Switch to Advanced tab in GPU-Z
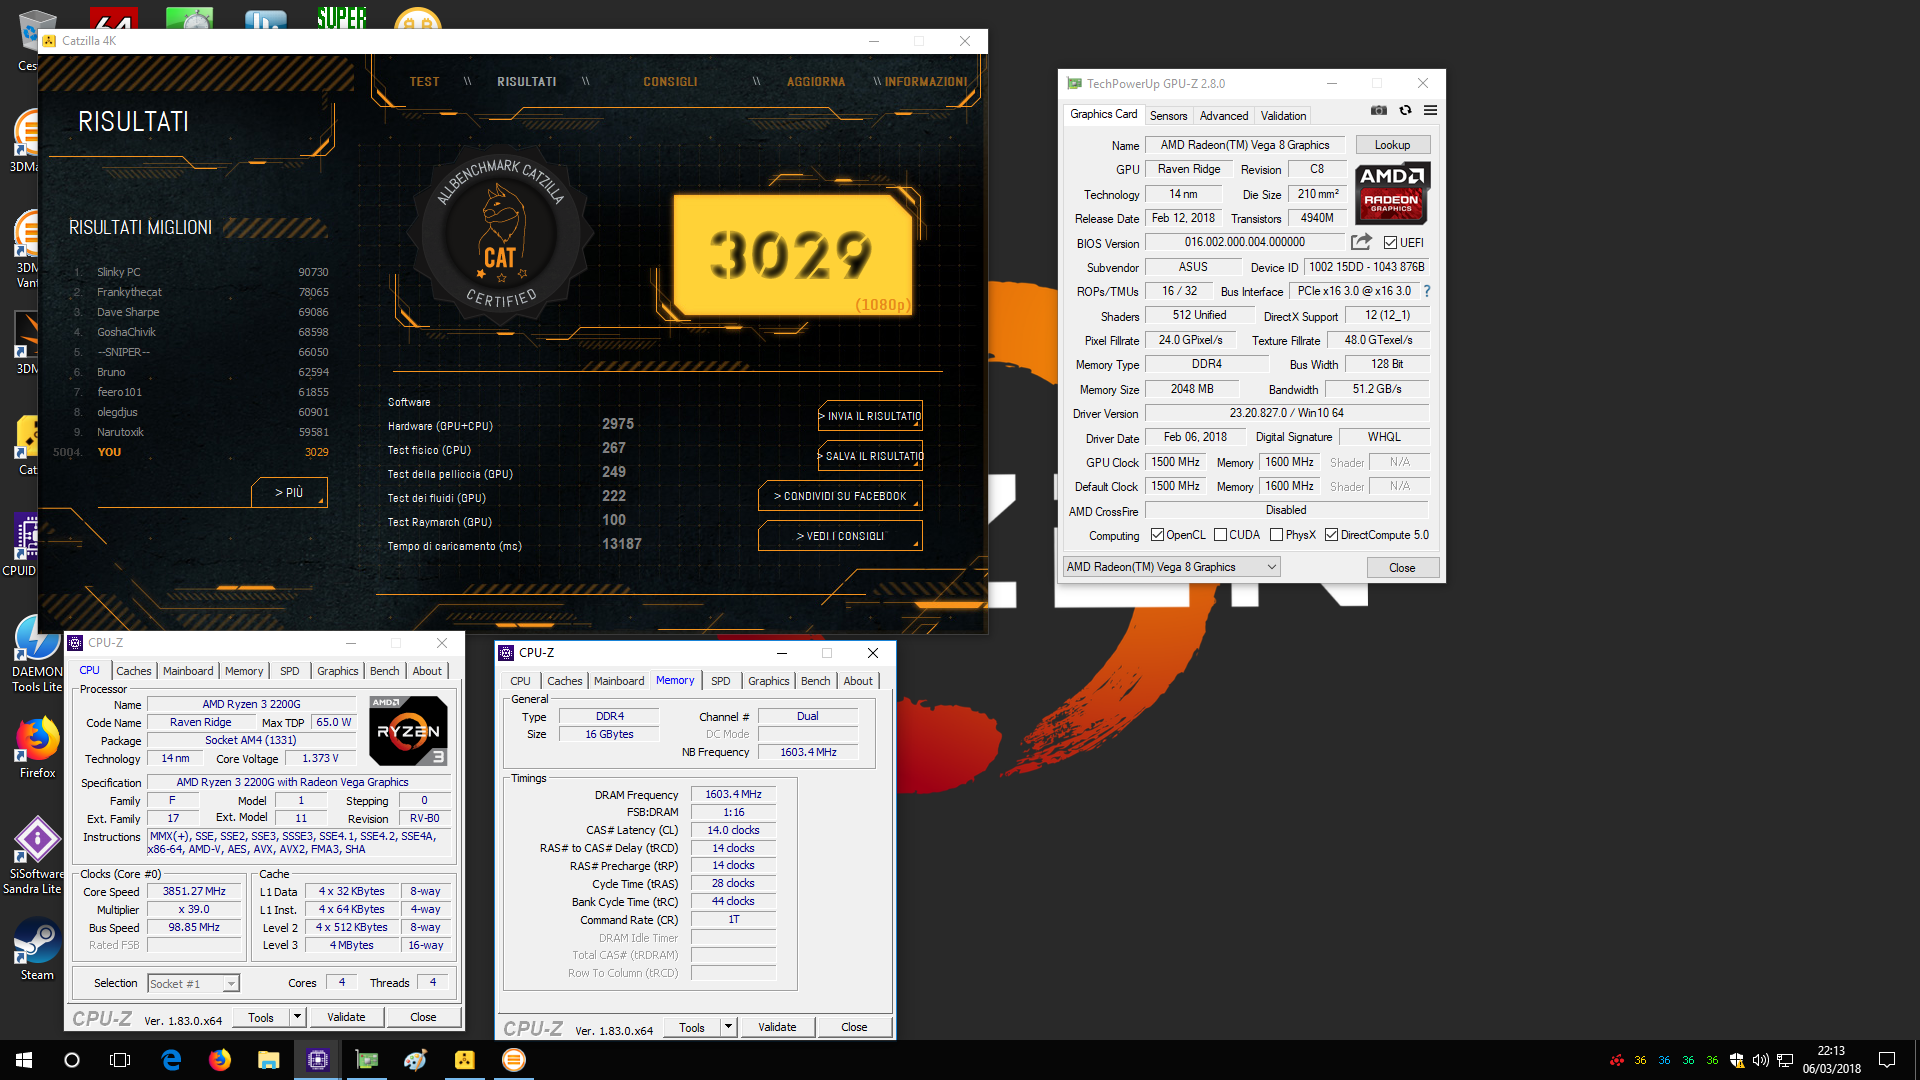The image size is (1920, 1080). point(1223,115)
